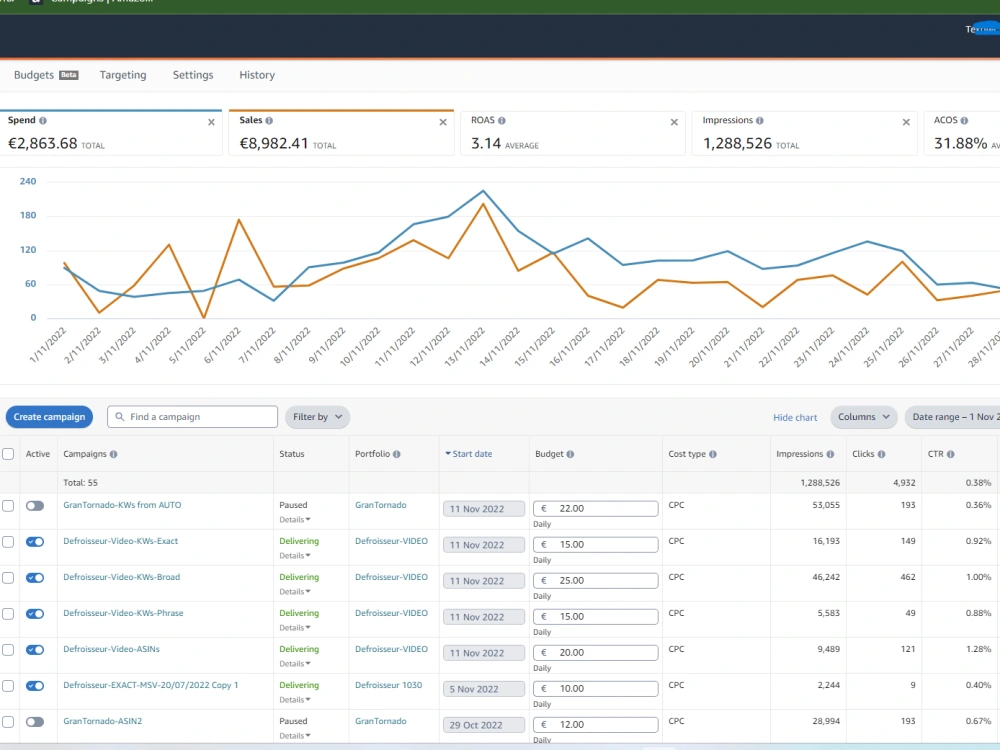1000x750 pixels.
Task: Enable the GranTornado-ASIN2 campaign toggle
Action: point(35,722)
